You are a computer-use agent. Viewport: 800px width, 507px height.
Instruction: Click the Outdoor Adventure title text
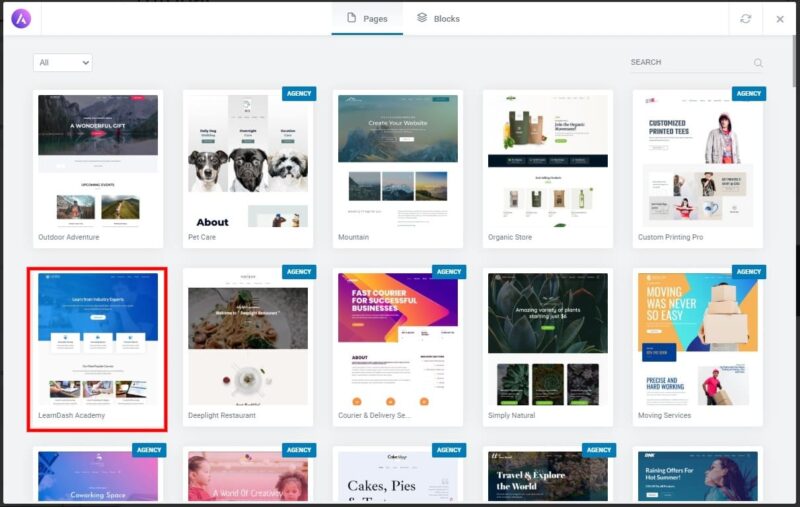[69, 237]
